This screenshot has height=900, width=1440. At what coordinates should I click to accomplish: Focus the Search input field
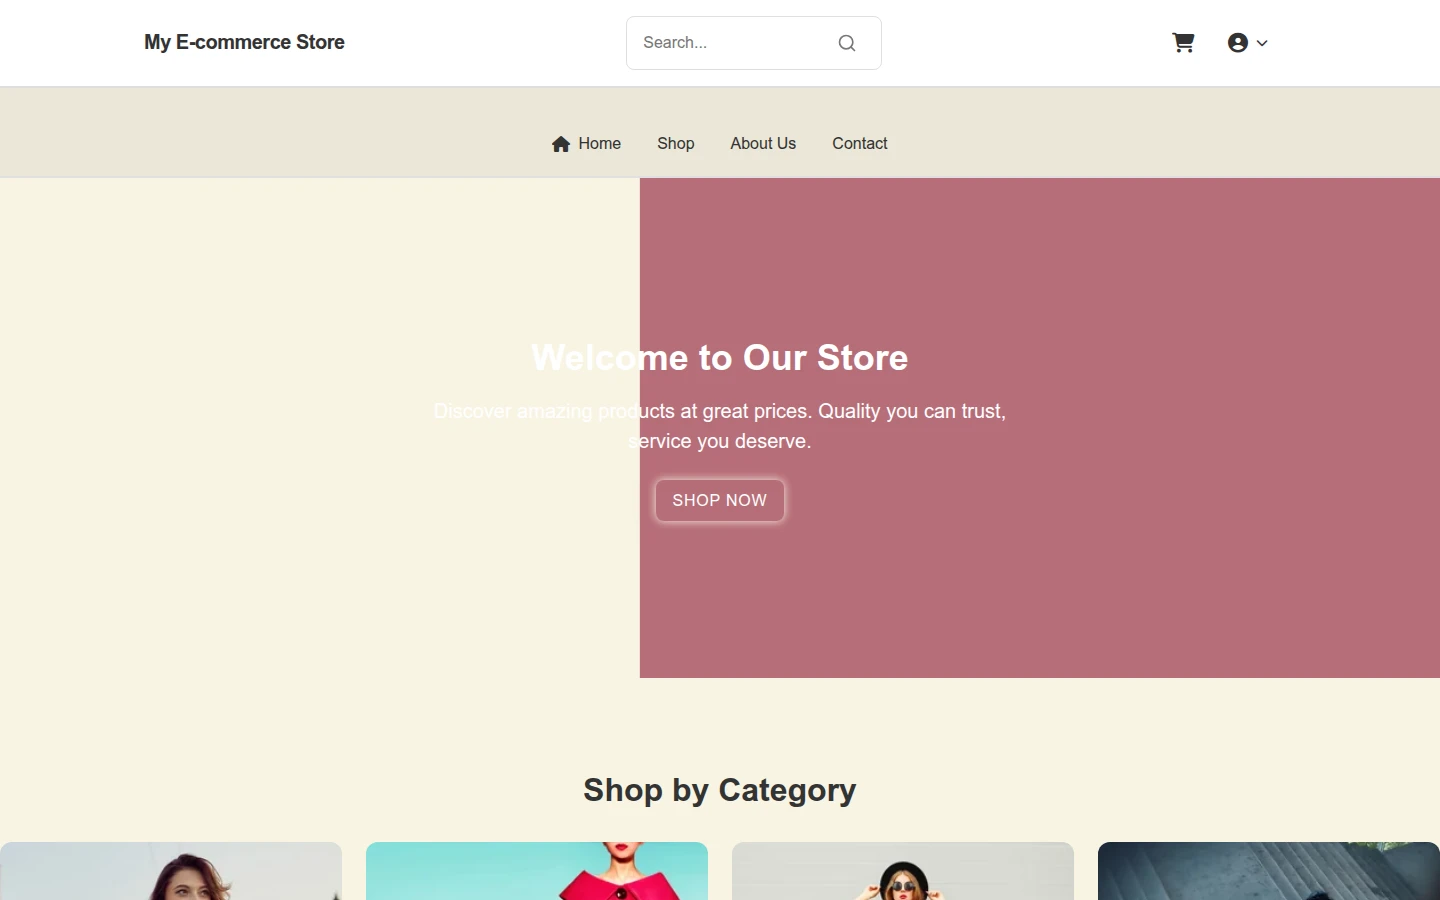[x=753, y=43]
